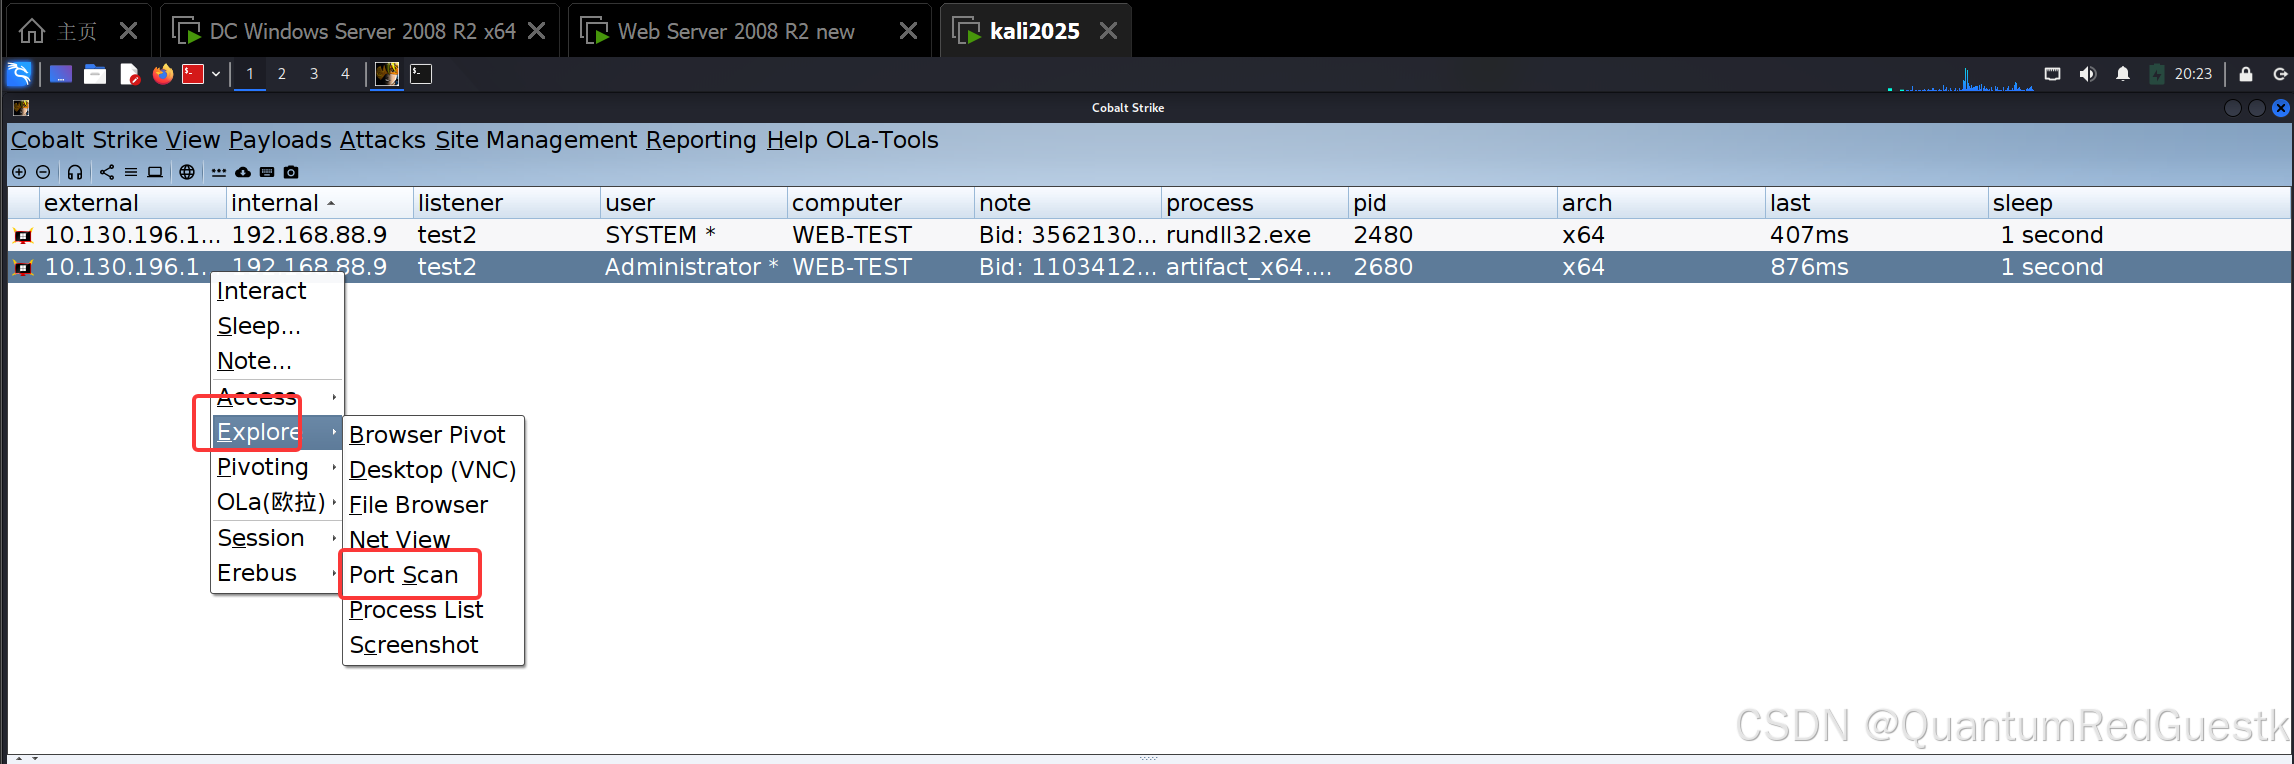The height and width of the screenshot is (764, 2294).
Task: Choose Interact from the context menu
Action: [277, 291]
